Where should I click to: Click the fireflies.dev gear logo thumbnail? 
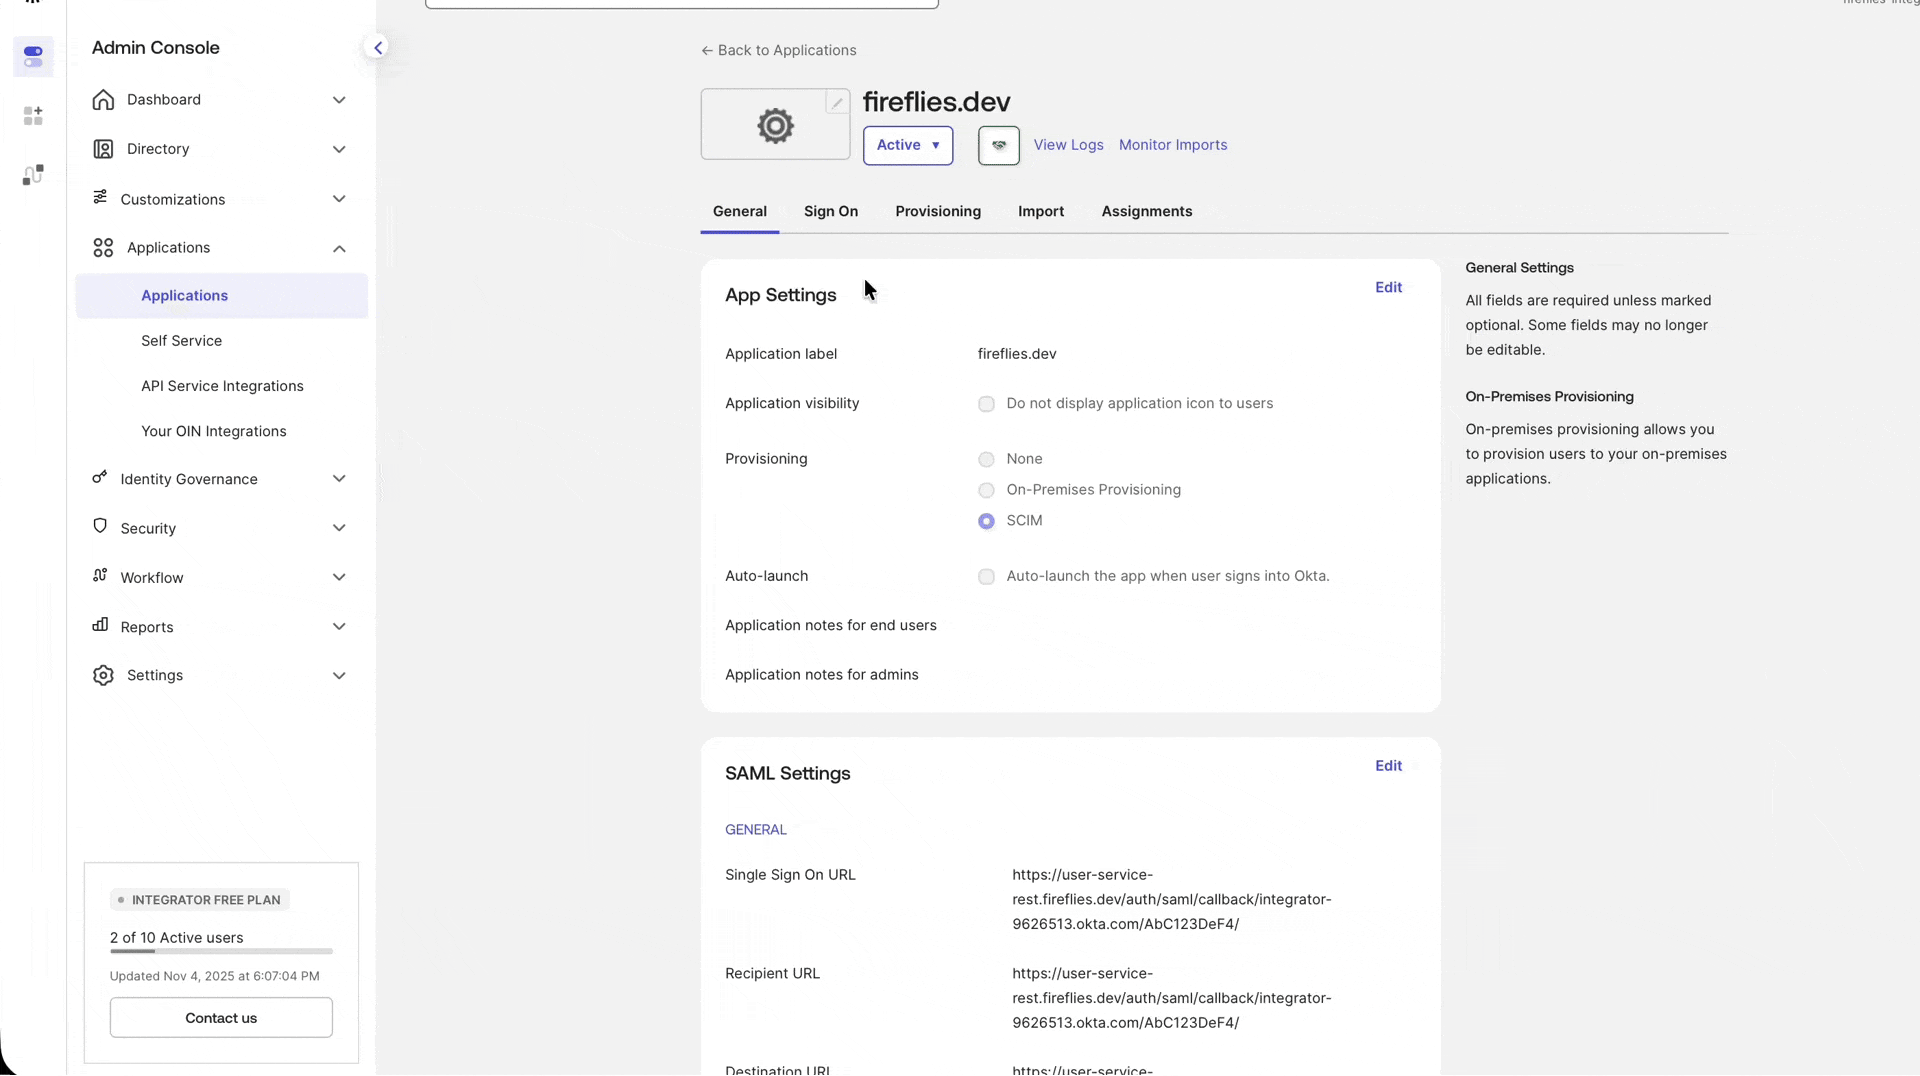775,126
